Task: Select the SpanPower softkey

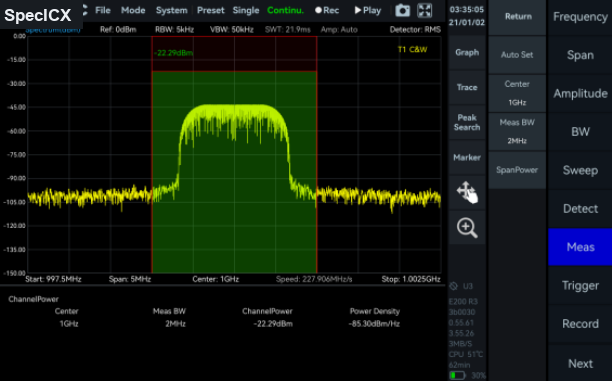Action: coord(517,170)
